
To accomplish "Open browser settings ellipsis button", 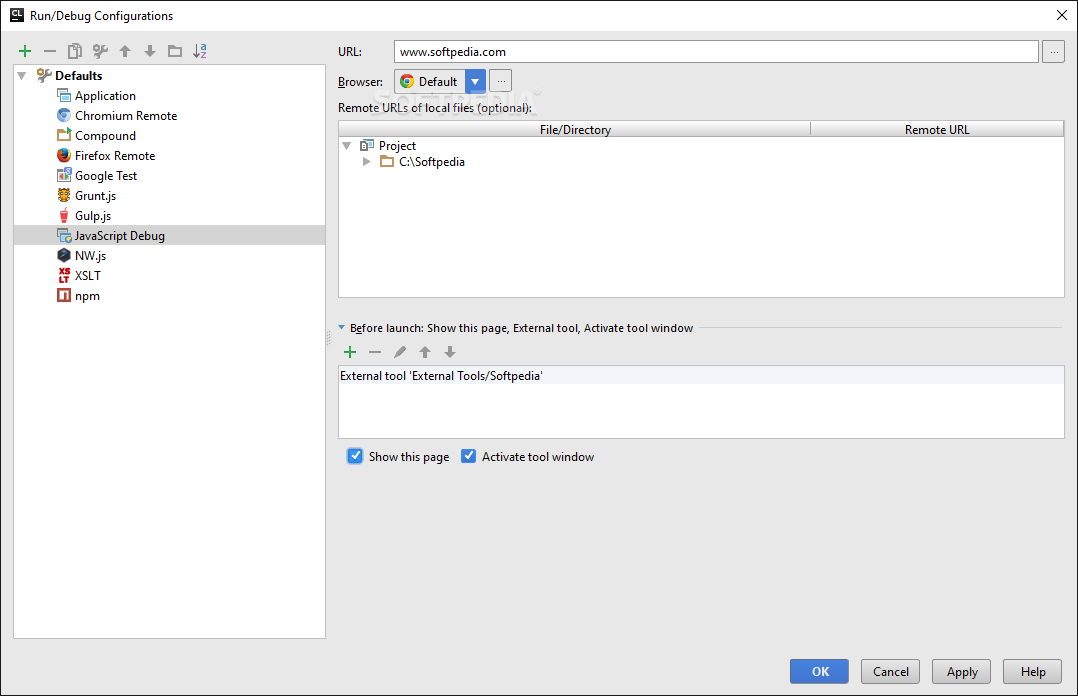I will click(500, 81).
